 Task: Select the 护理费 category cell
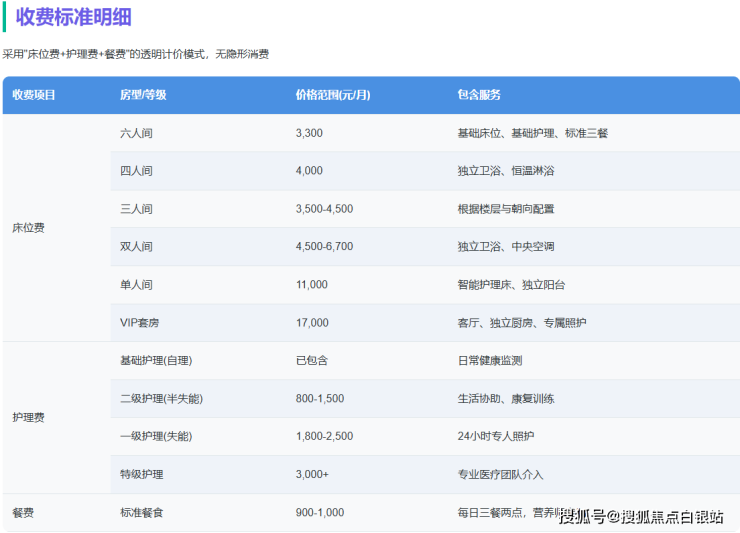pyautogui.click(x=28, y=417)
